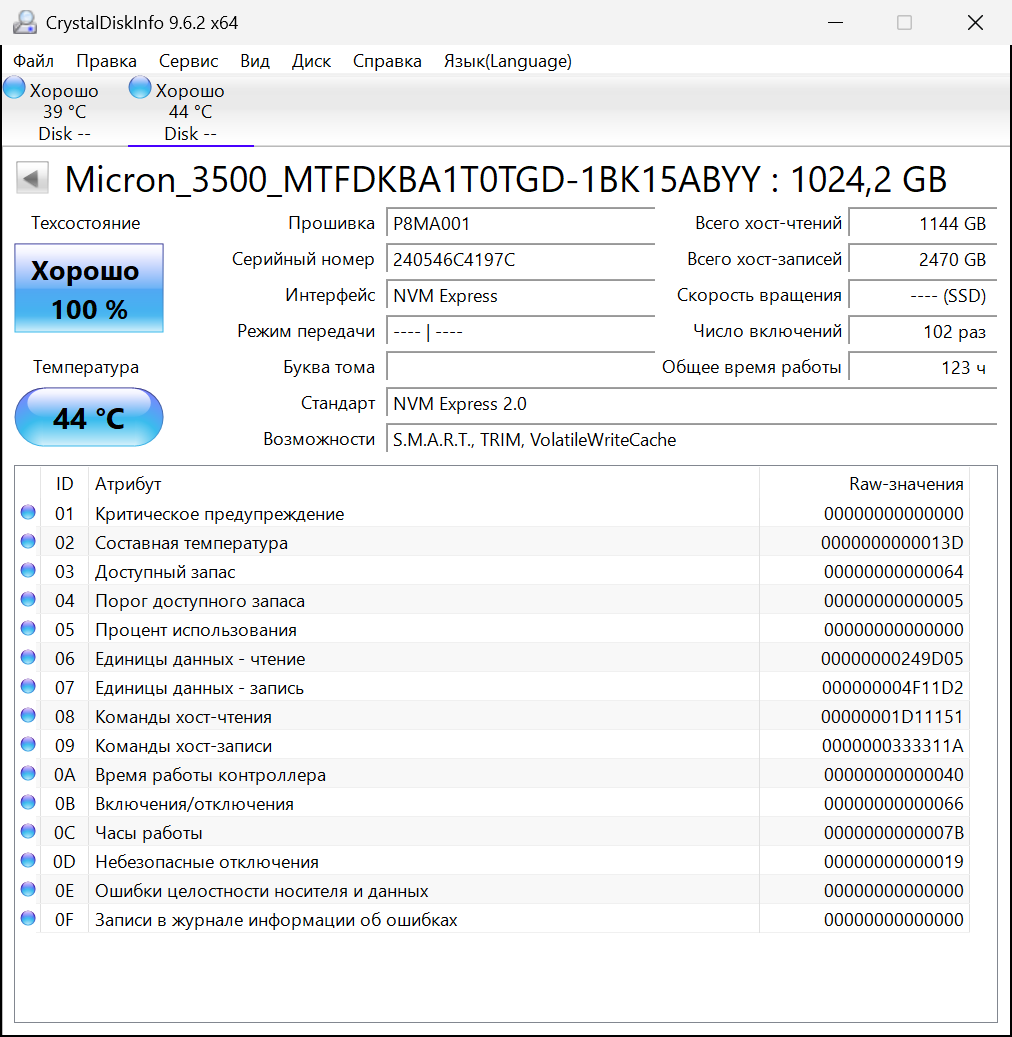
Task: Click raw value 000000004F11D2
Action: [893, 688]
